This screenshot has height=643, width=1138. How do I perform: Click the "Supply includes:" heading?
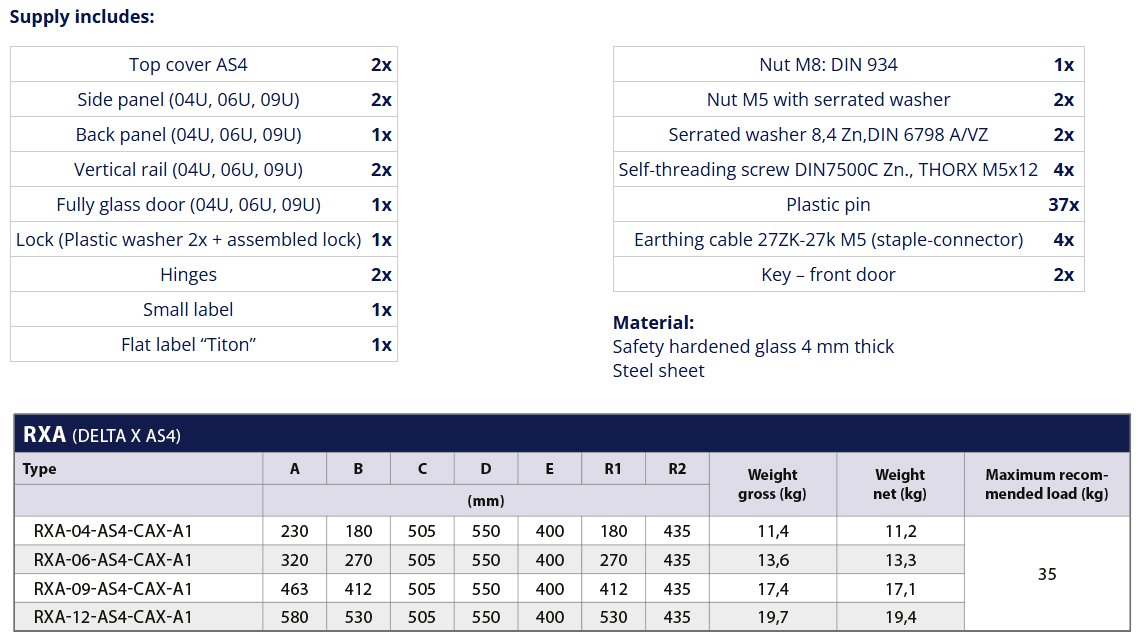[x=82, y=16]
